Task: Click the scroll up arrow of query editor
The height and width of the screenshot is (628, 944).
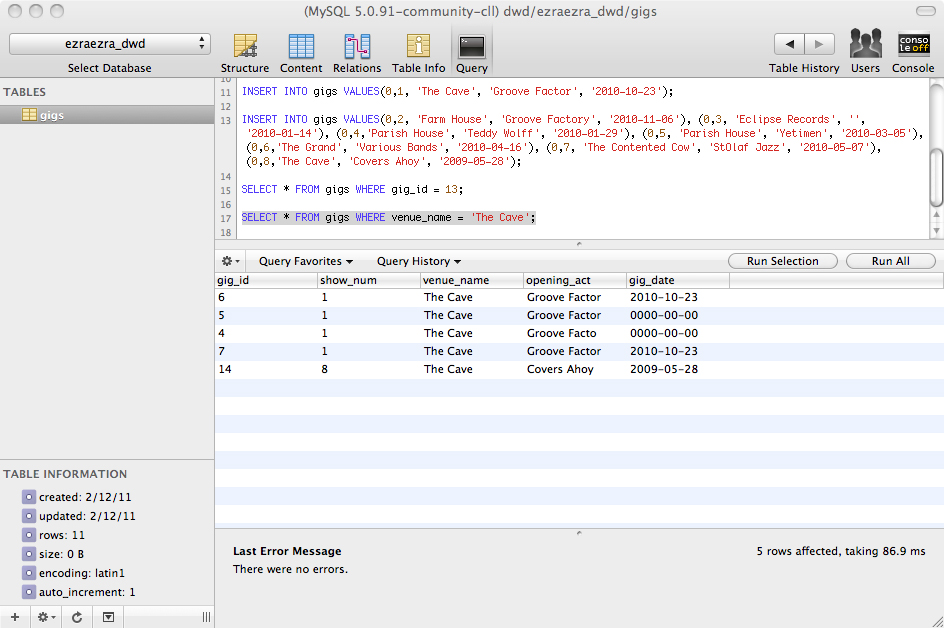Action: [937, 214]
